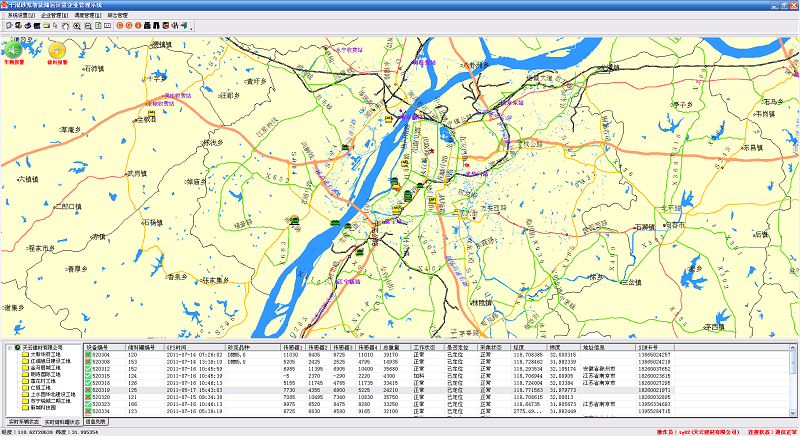Click the dark blue screen toolbar icon
The height and width of the screenshot is (436, 800).
(37, 25)
